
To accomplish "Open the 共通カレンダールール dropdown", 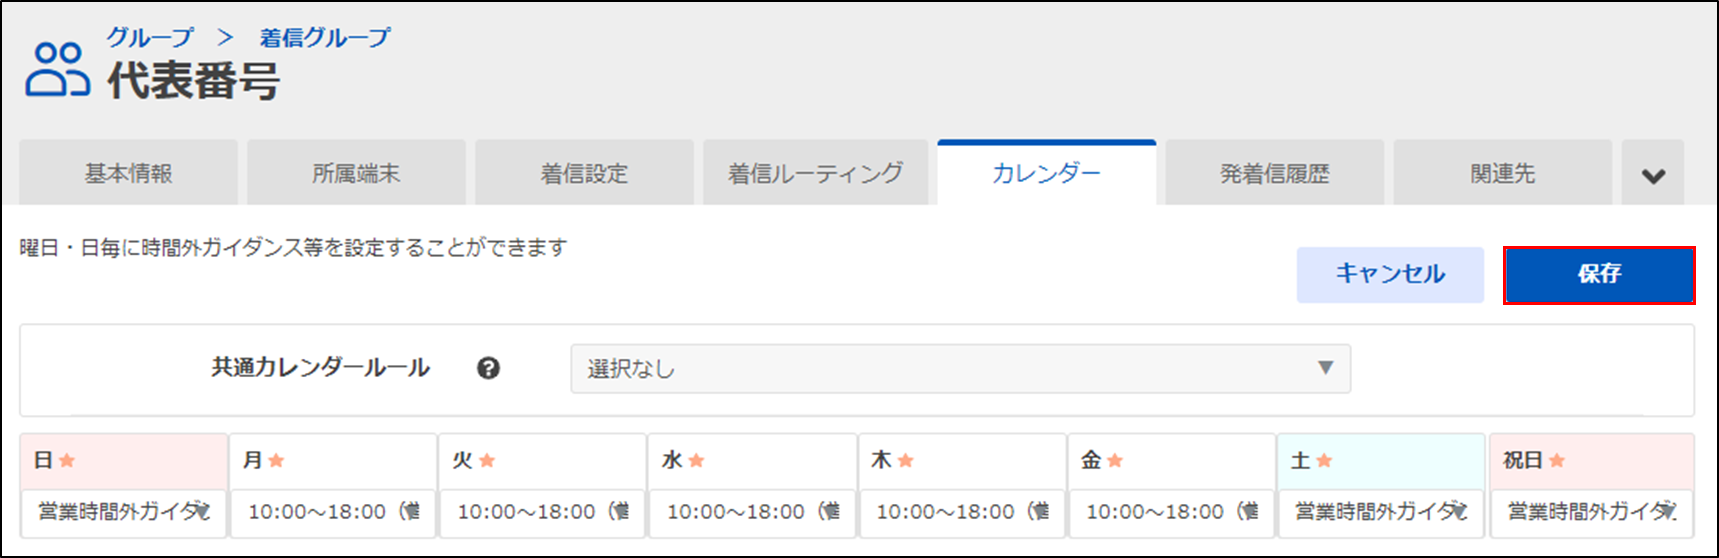I will 960,368.
